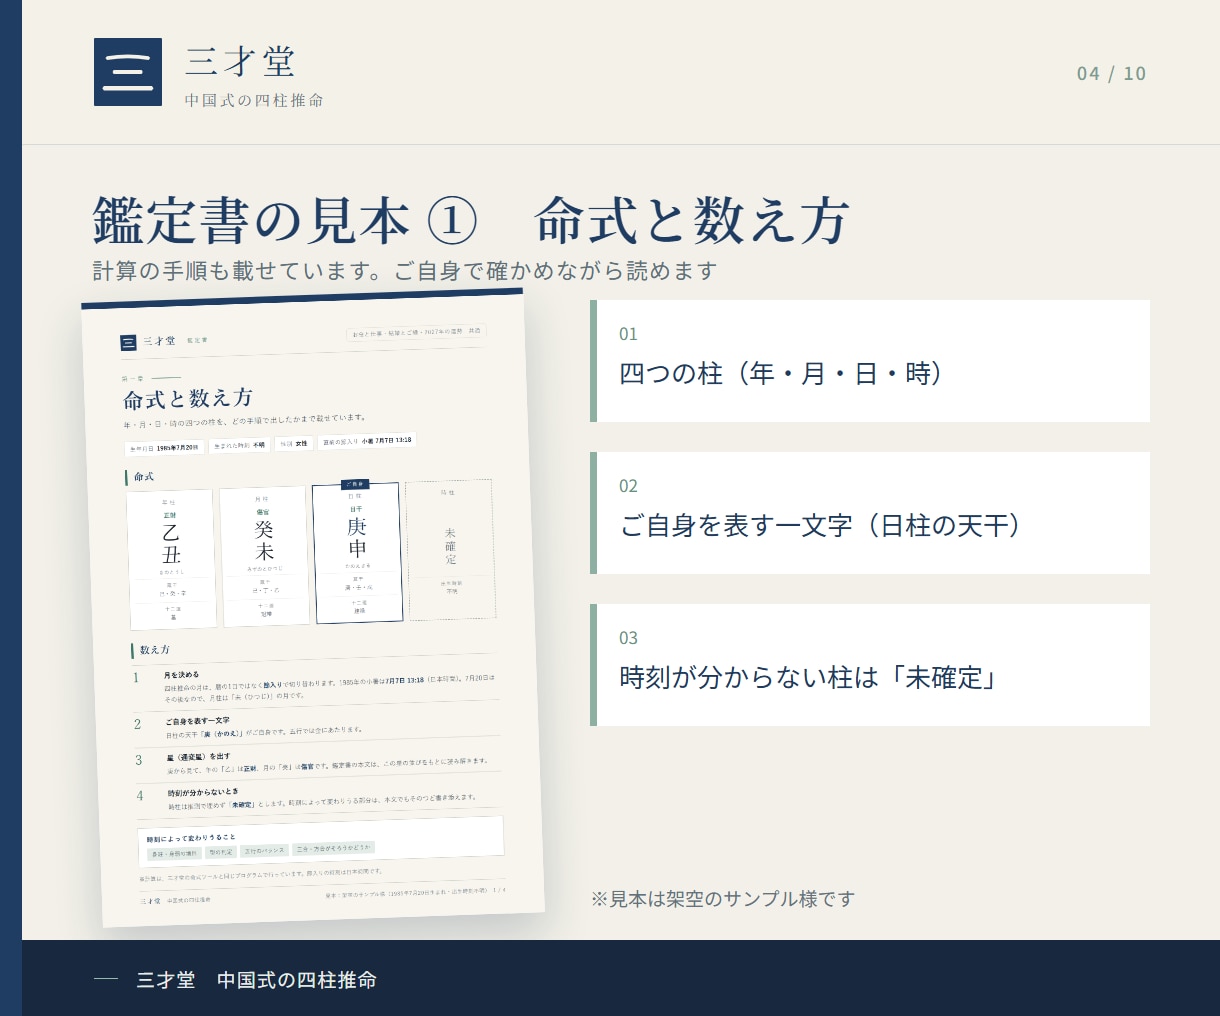Click the top-right tag box in sample document
1220x1016 pixels.
click(x=416, y=332)
